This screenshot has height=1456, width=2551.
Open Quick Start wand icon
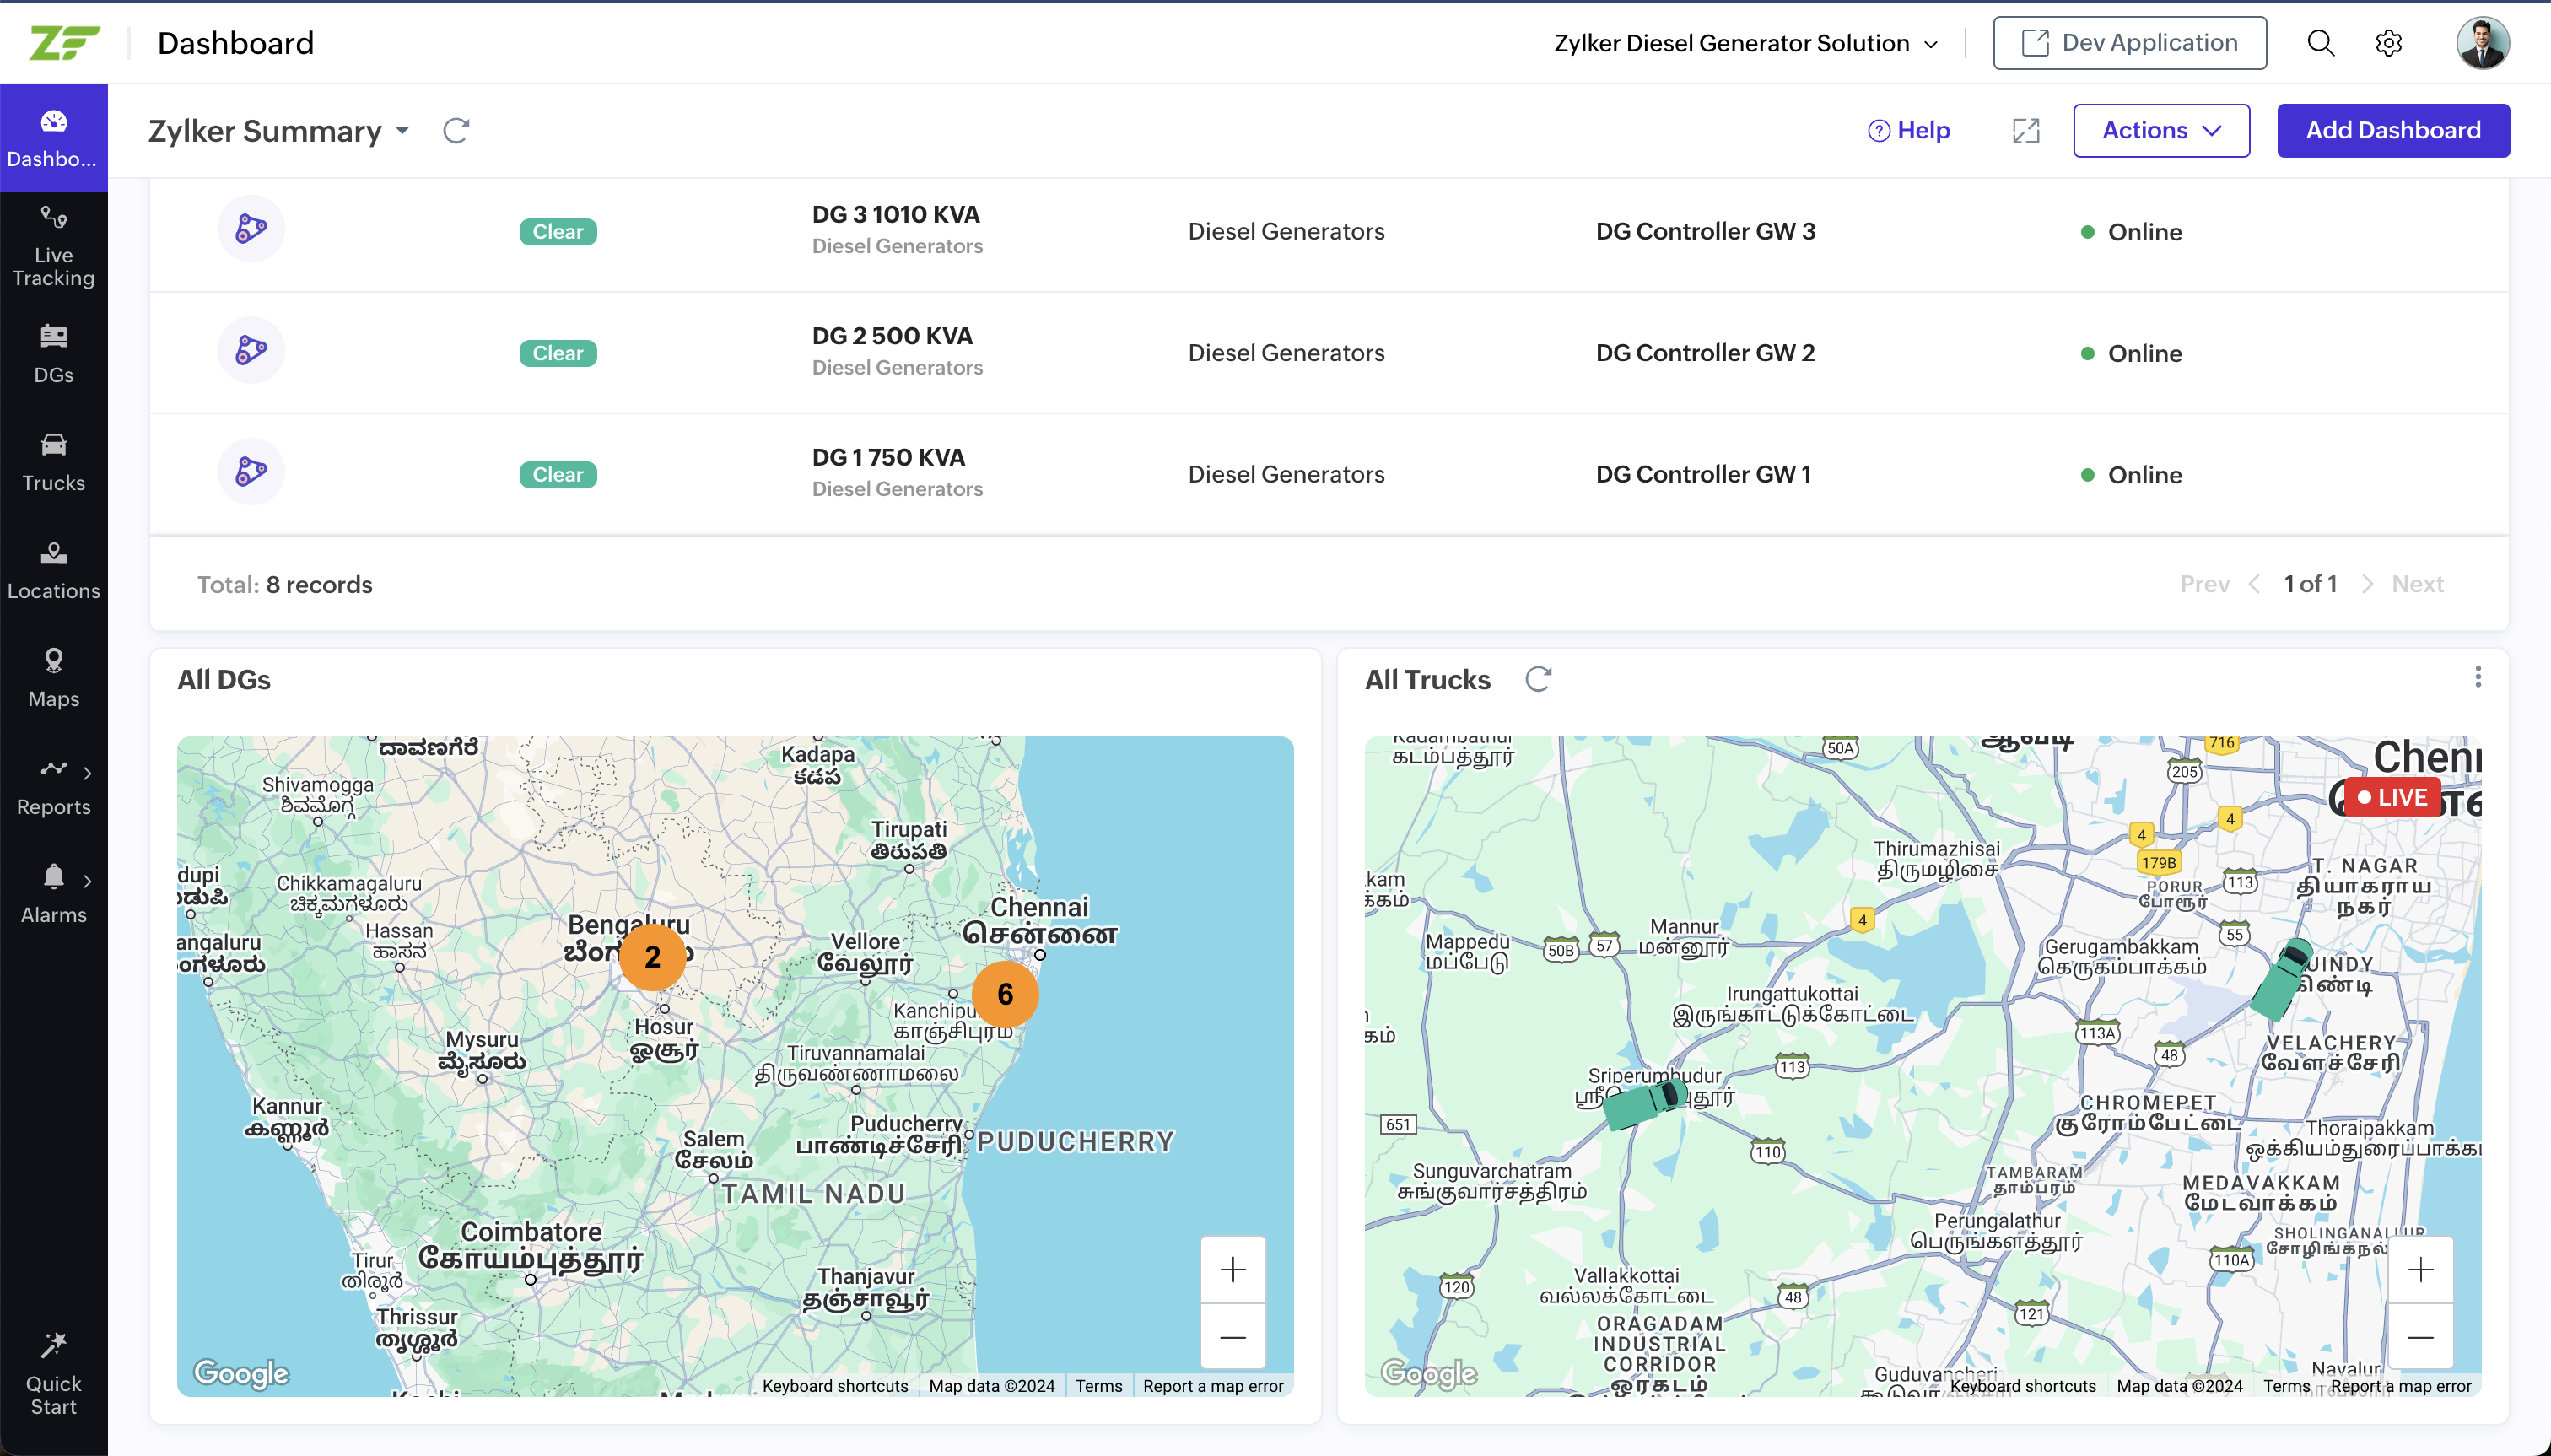[54, 1346]
